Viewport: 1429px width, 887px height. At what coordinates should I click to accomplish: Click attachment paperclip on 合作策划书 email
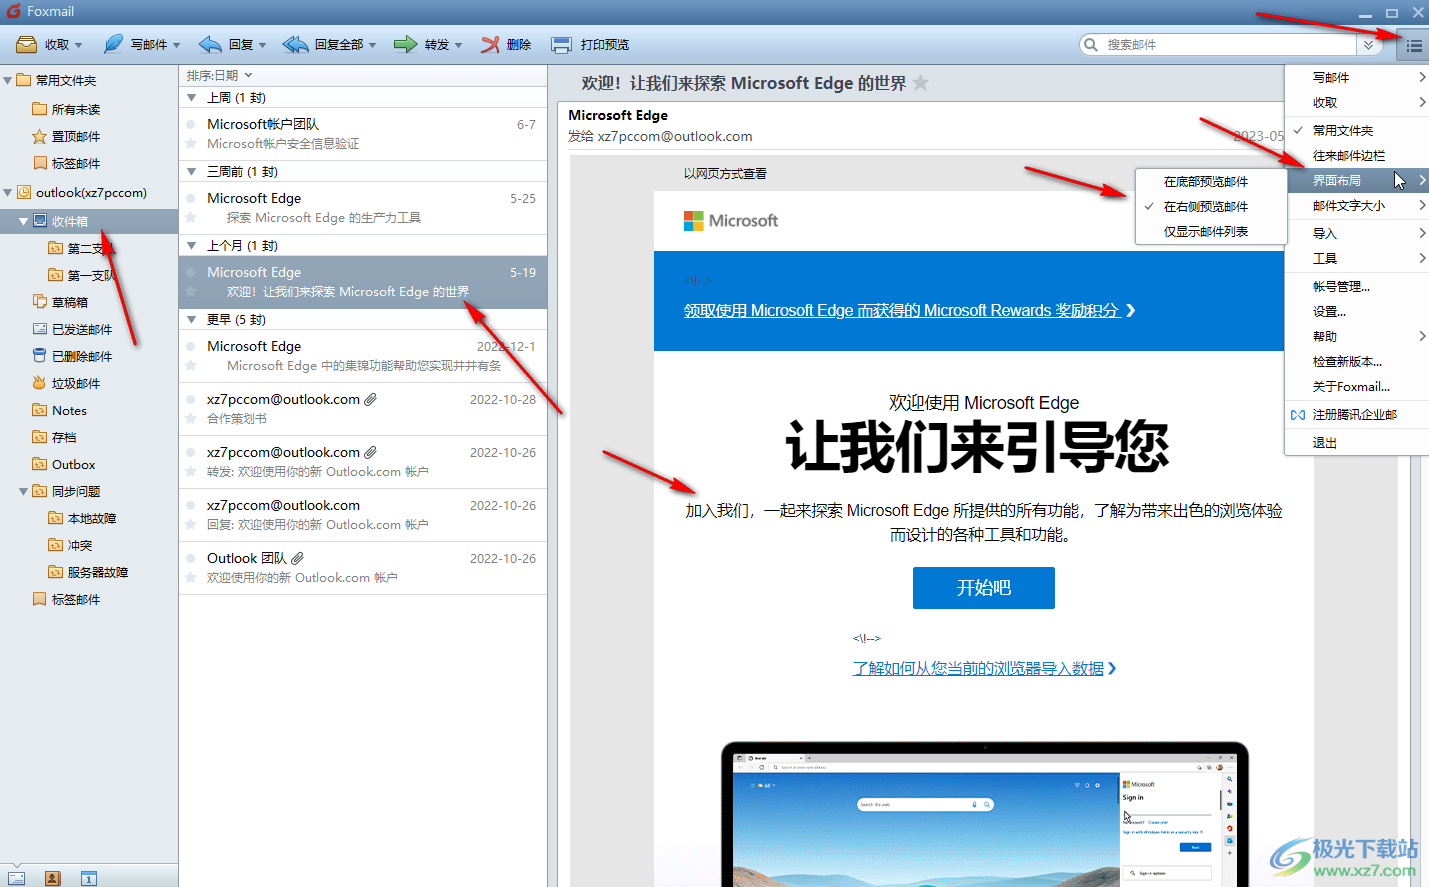click(371, 399)
